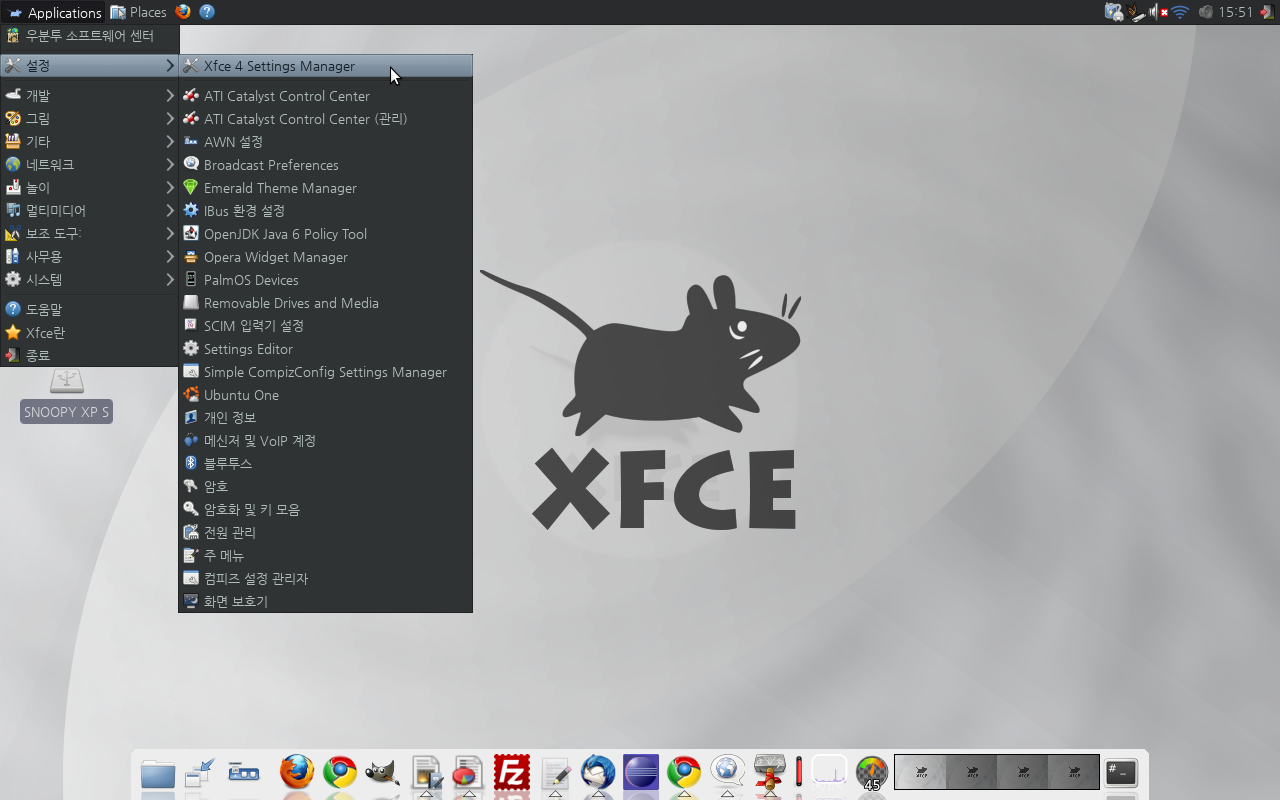Open the Applications menu button

click(x=54, y=12)
